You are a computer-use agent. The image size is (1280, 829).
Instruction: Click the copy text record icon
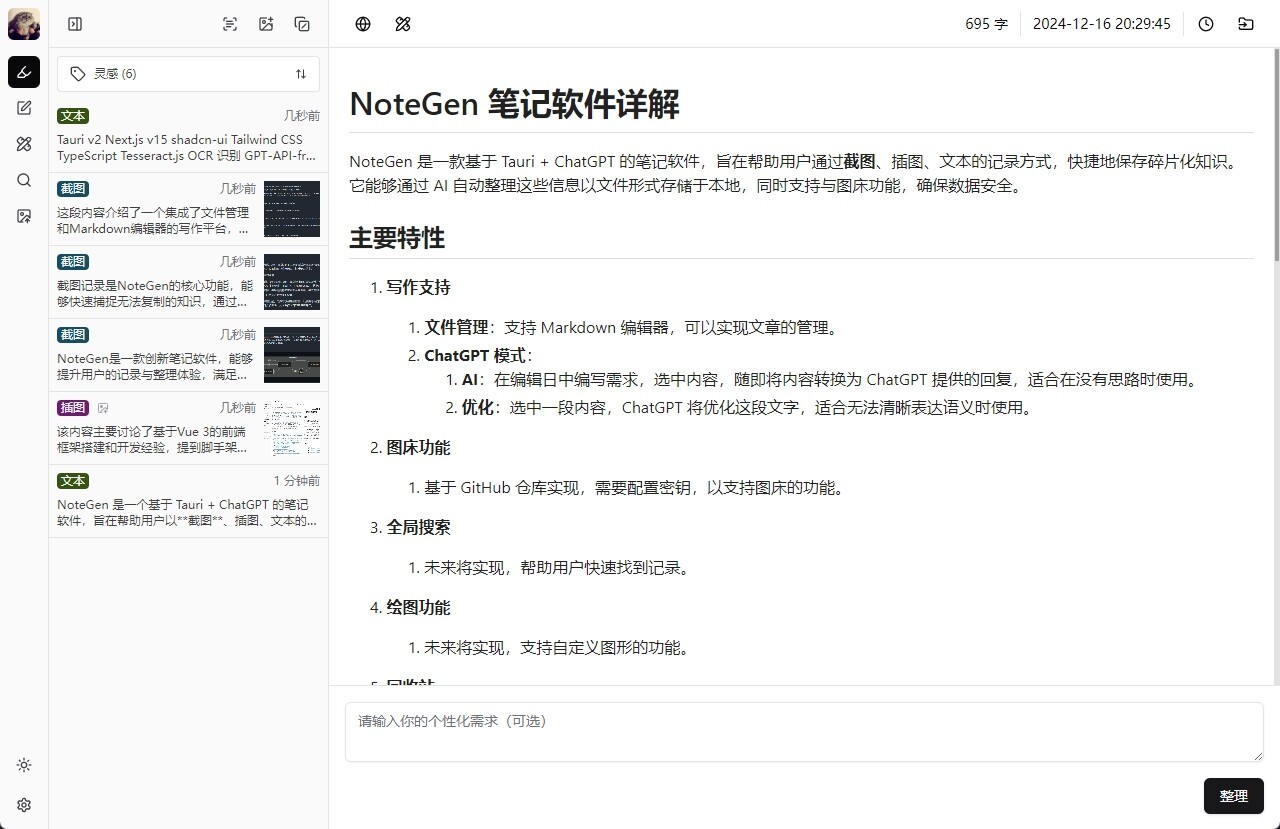(302, 24)
